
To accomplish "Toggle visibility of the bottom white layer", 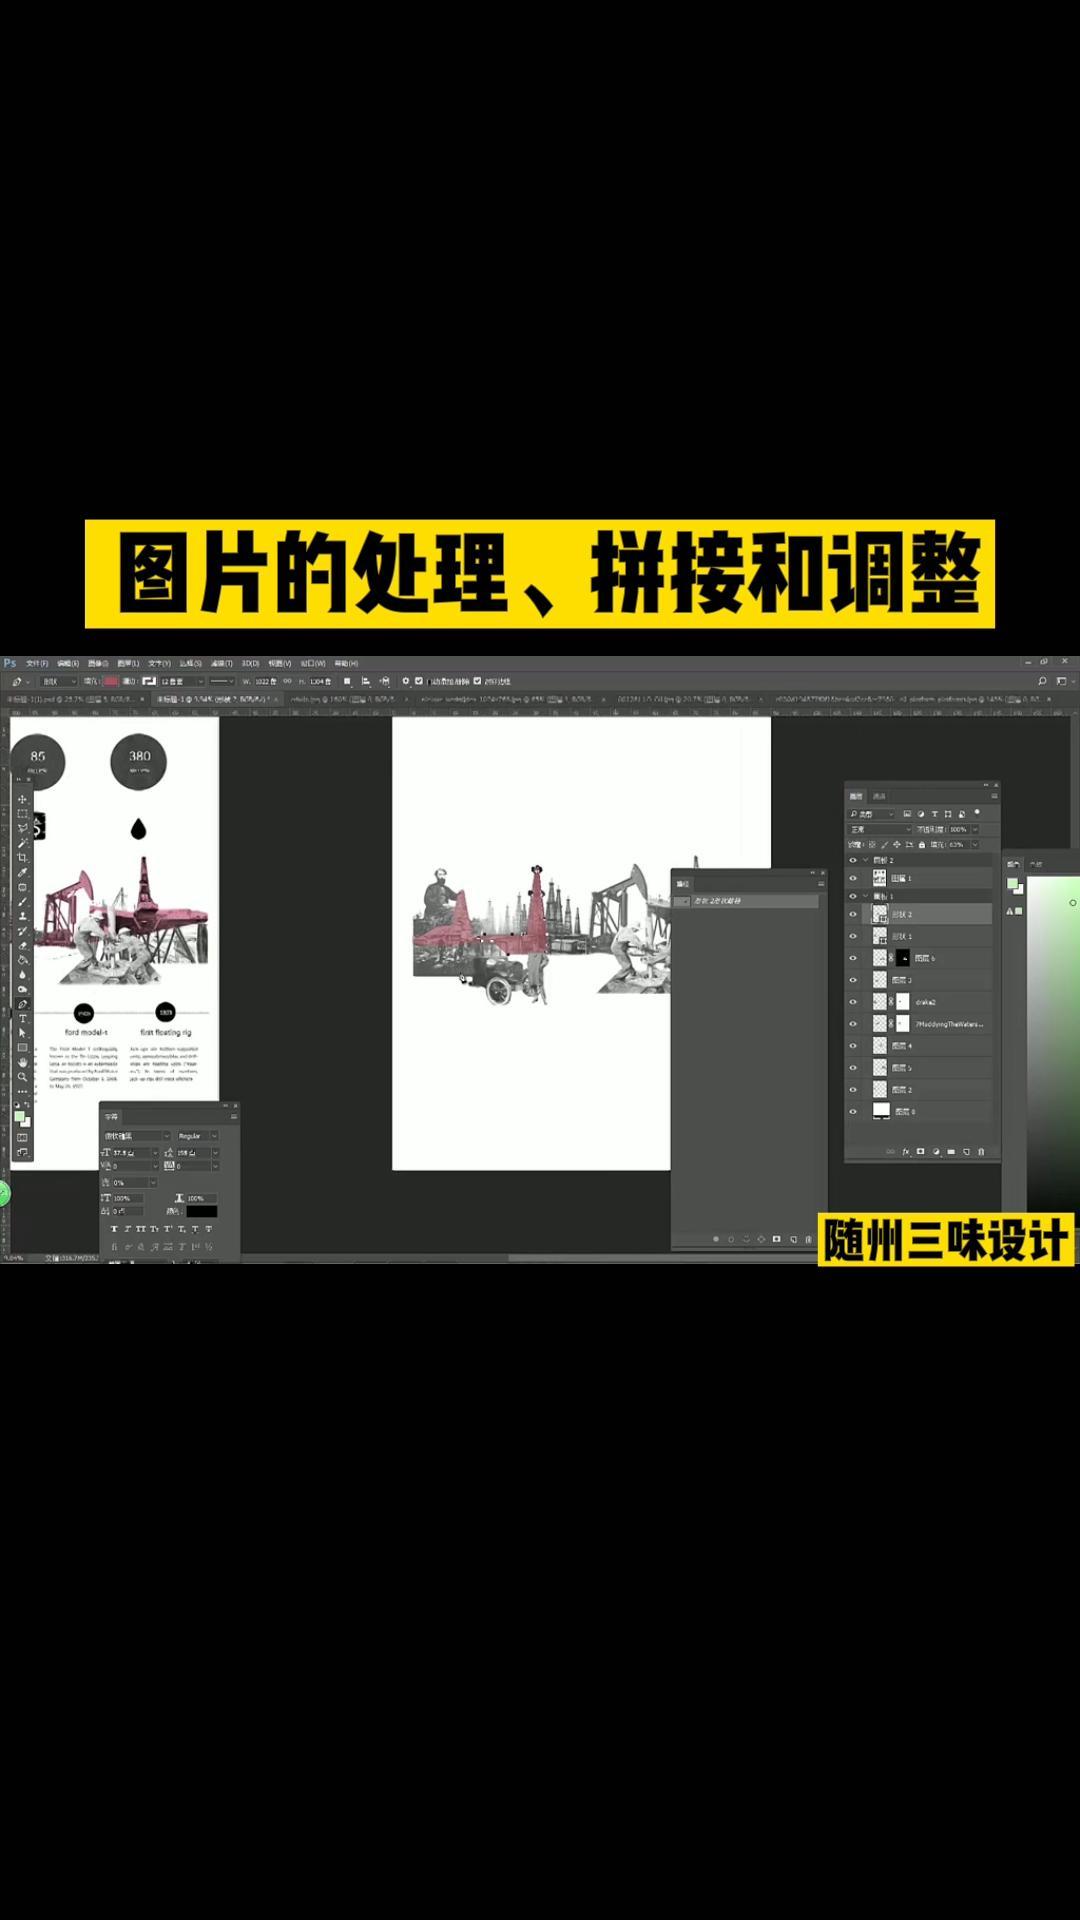I will click(853, 1111).
